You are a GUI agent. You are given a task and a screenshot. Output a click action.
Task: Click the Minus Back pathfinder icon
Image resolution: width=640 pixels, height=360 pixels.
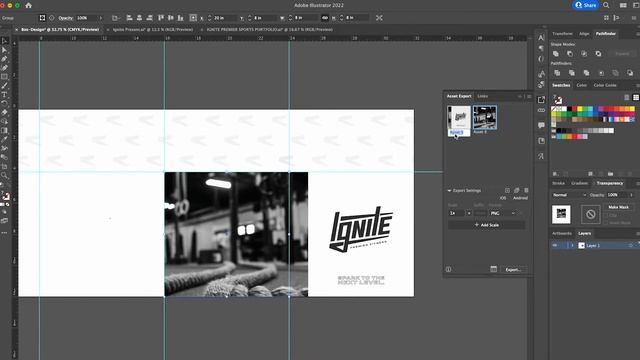[630, 73]
